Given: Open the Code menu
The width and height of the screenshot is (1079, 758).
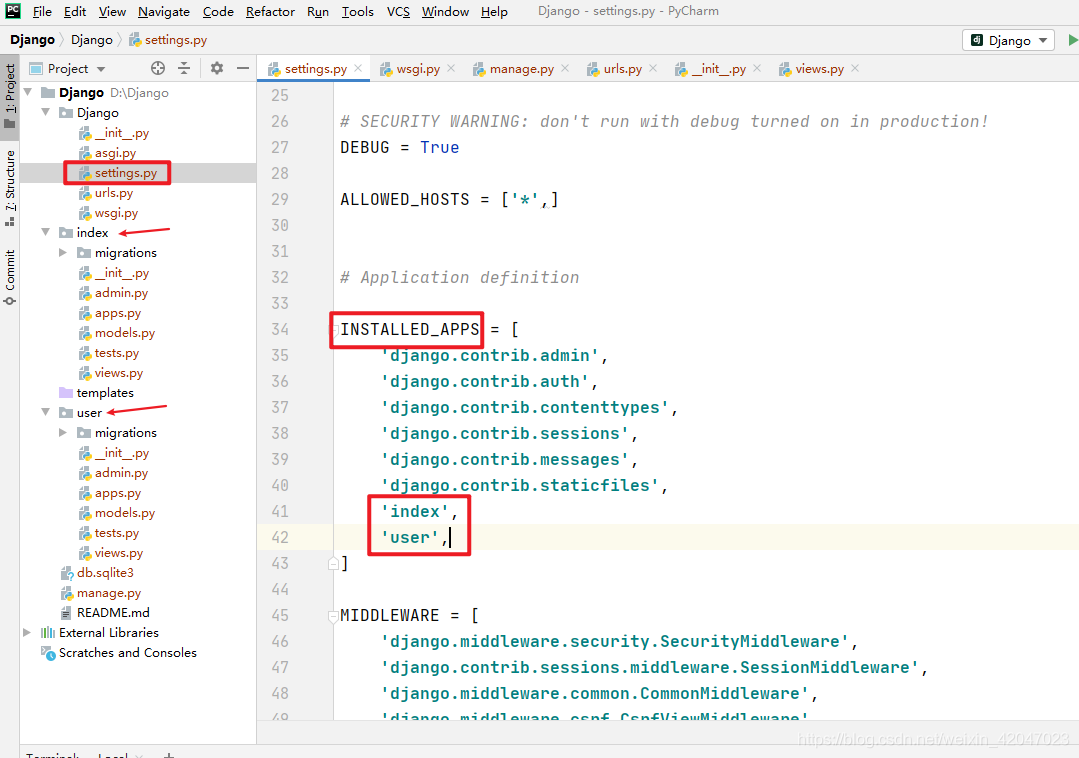Looking at the screenshot, I should [218, 12].
